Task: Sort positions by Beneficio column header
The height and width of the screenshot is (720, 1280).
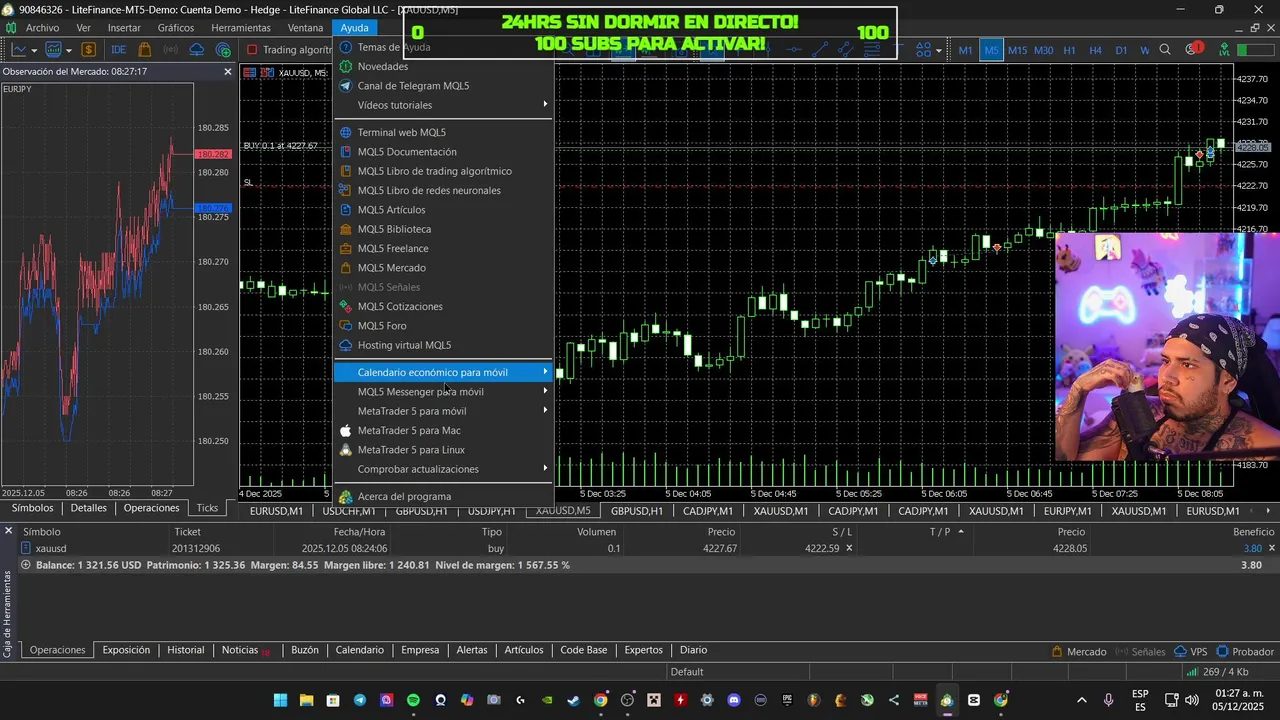Action: (x=1253, y=532)
